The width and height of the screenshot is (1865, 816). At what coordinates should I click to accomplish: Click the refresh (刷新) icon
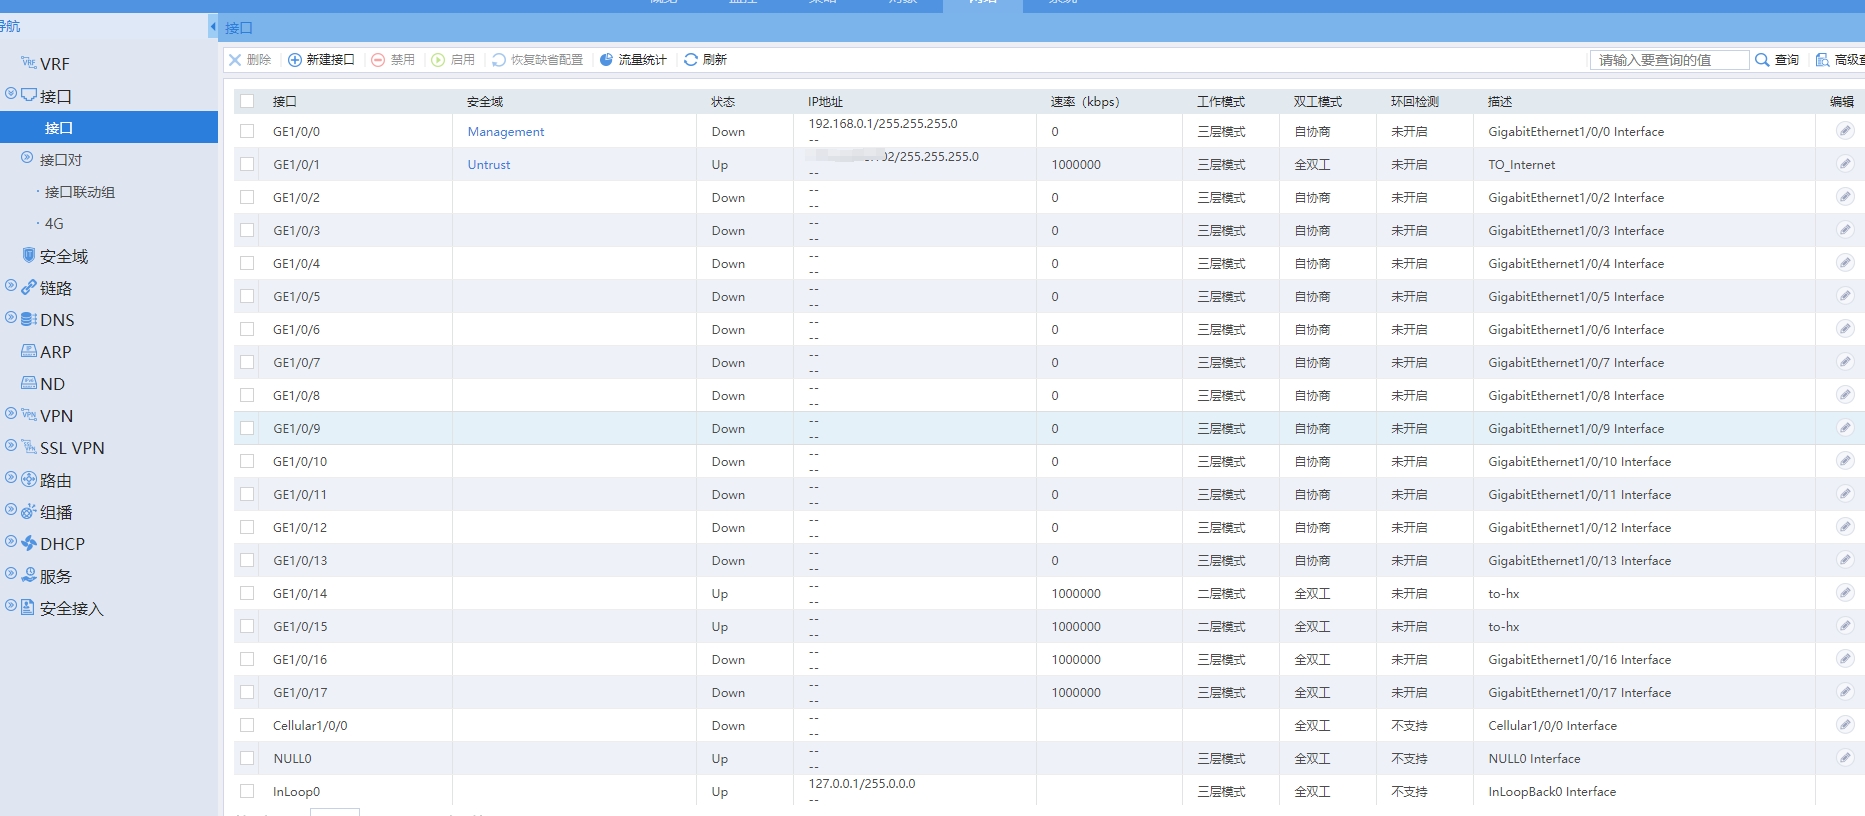(691, 60)
